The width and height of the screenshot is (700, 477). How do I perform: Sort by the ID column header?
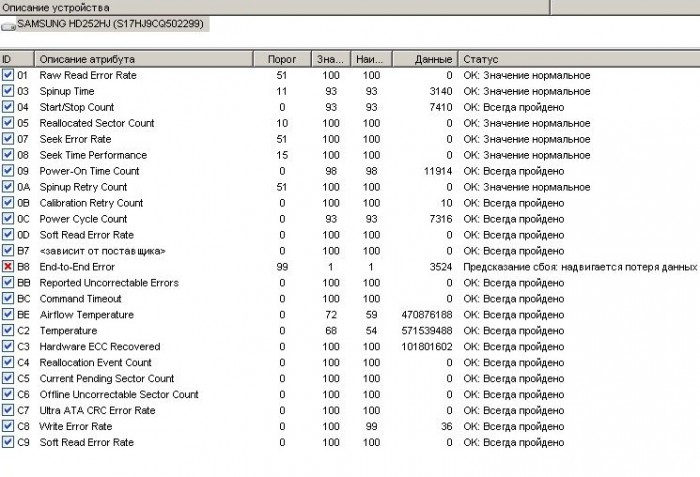pos(16,59)
